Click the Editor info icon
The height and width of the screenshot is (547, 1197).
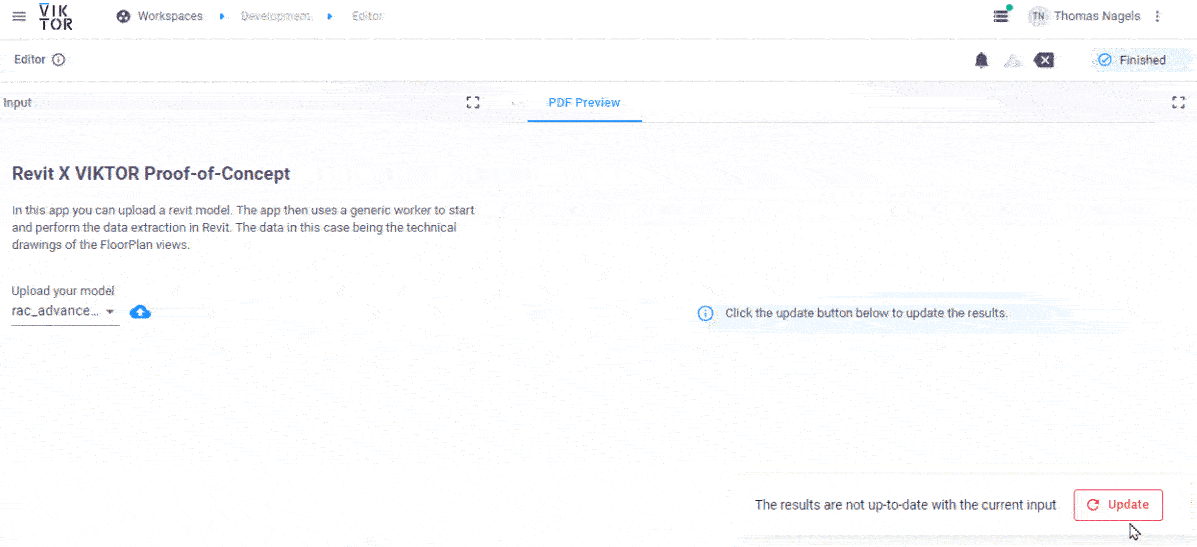59,60
